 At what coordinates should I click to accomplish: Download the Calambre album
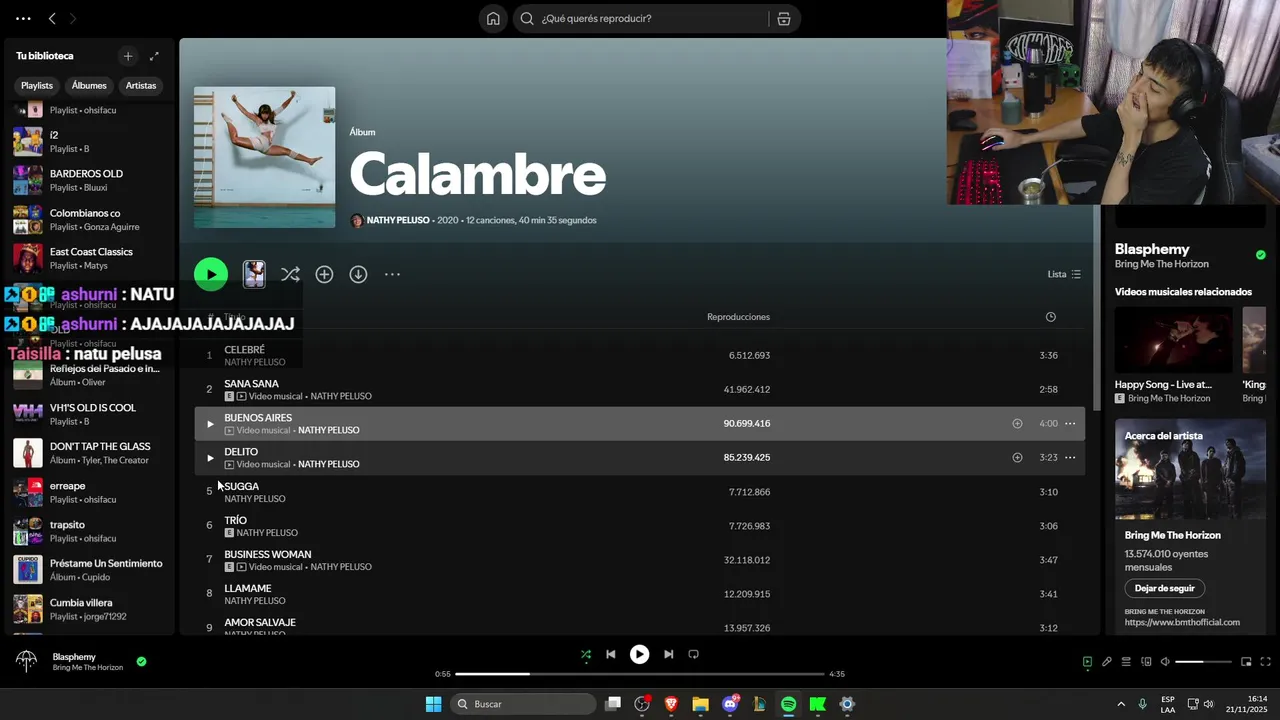click(x=358, y=274)
